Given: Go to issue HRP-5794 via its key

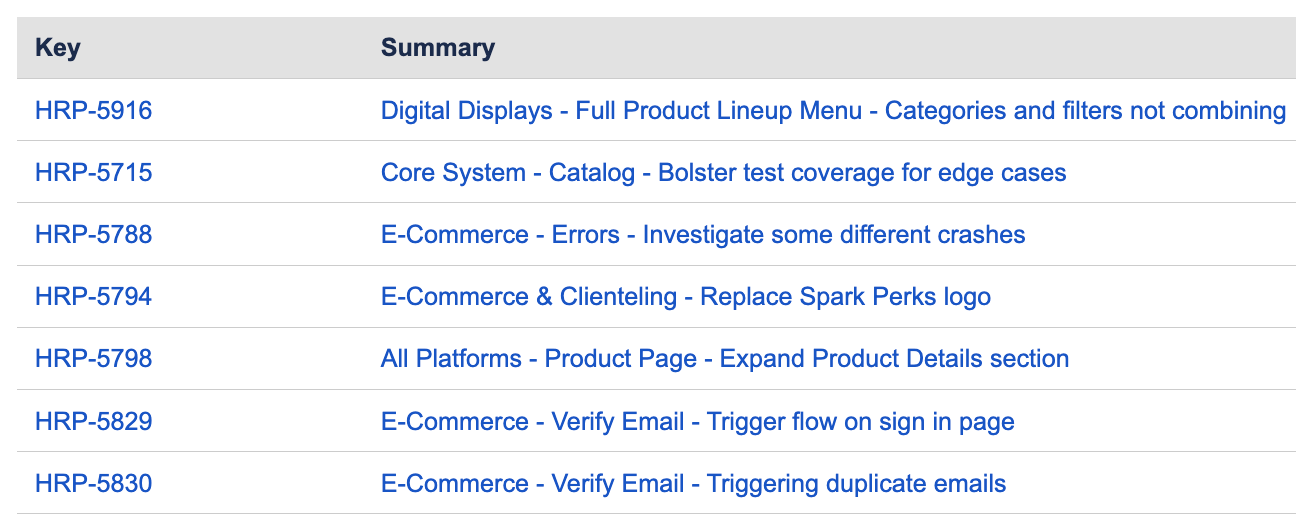Looking at the screenshot, I should 93,296.
